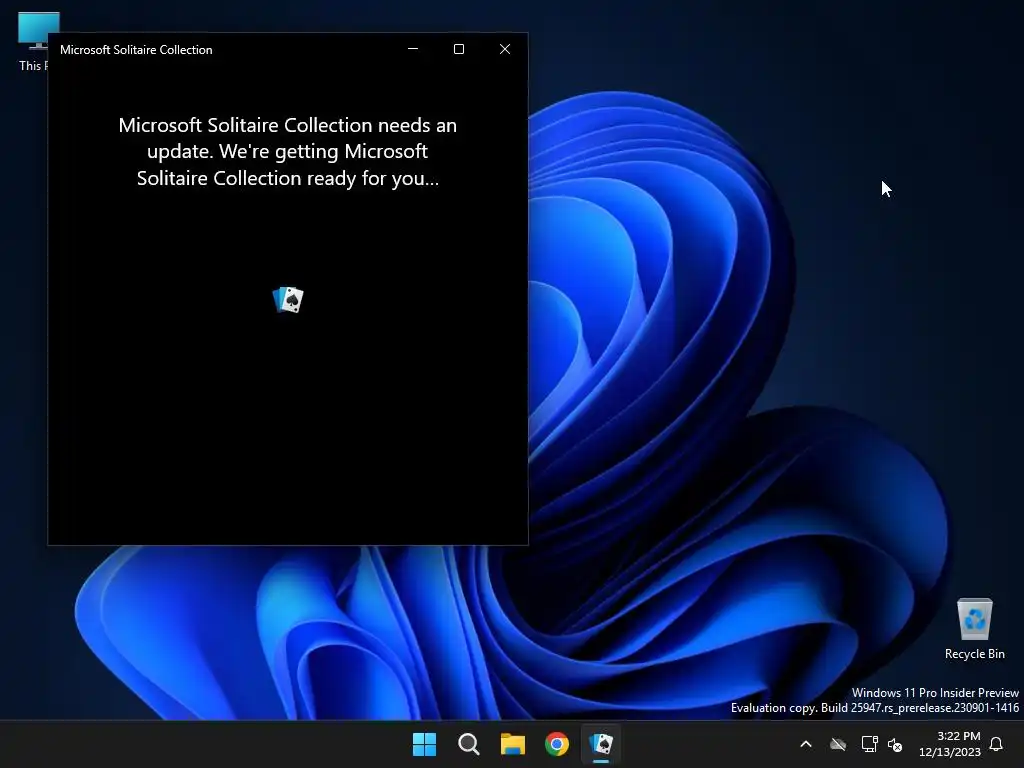
Task: Minimize the Microsoft Solitaire Collection window
Action: (413, 49)
